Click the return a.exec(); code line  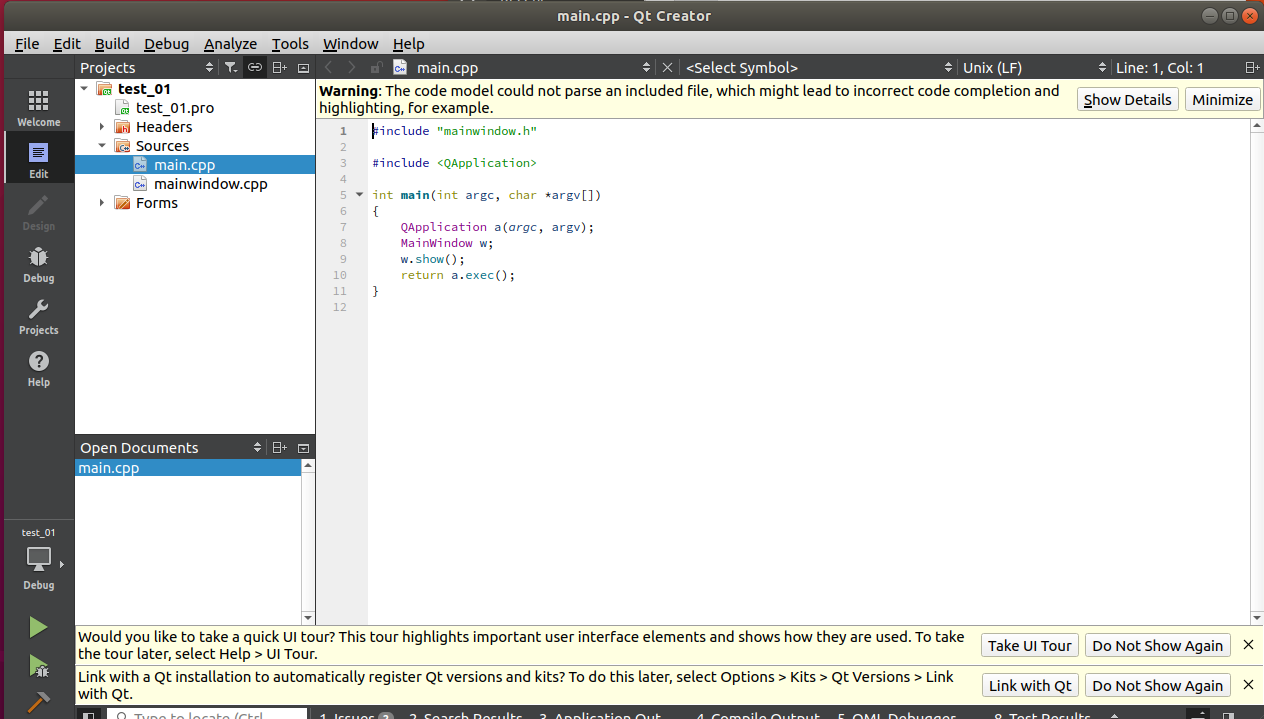[x=458, y=275]
